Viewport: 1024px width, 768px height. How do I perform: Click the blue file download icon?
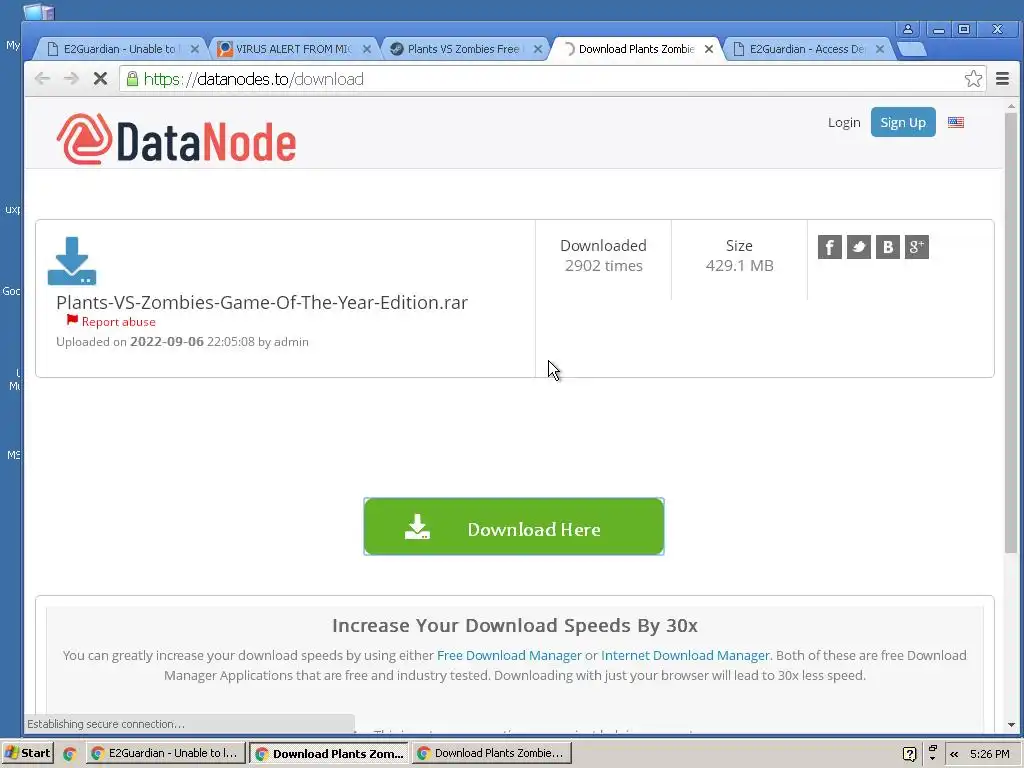click(72, 261)
